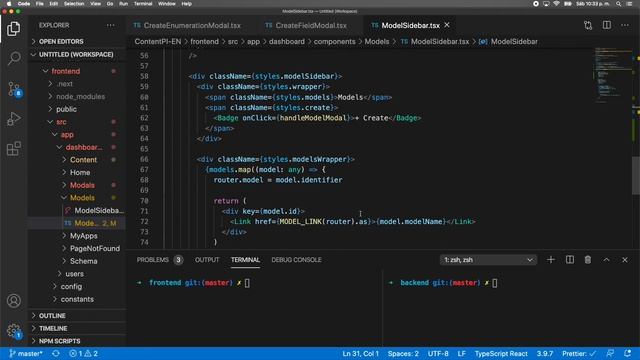Viewport: 640px width, 360px height.
Task: Click dashboard breadcrumb segment
Action: tap(287, 42)
